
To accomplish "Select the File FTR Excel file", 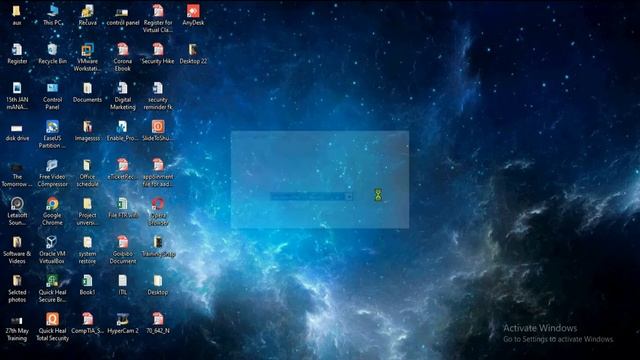I will click(122, 207).
